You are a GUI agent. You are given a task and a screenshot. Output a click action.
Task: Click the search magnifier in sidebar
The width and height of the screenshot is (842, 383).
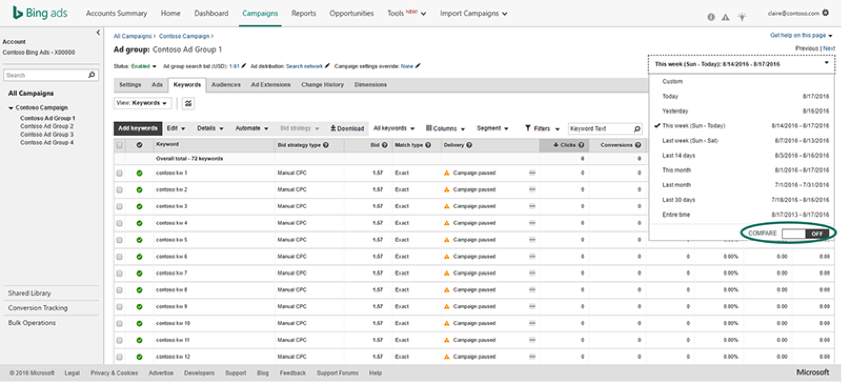click(92, 75)
